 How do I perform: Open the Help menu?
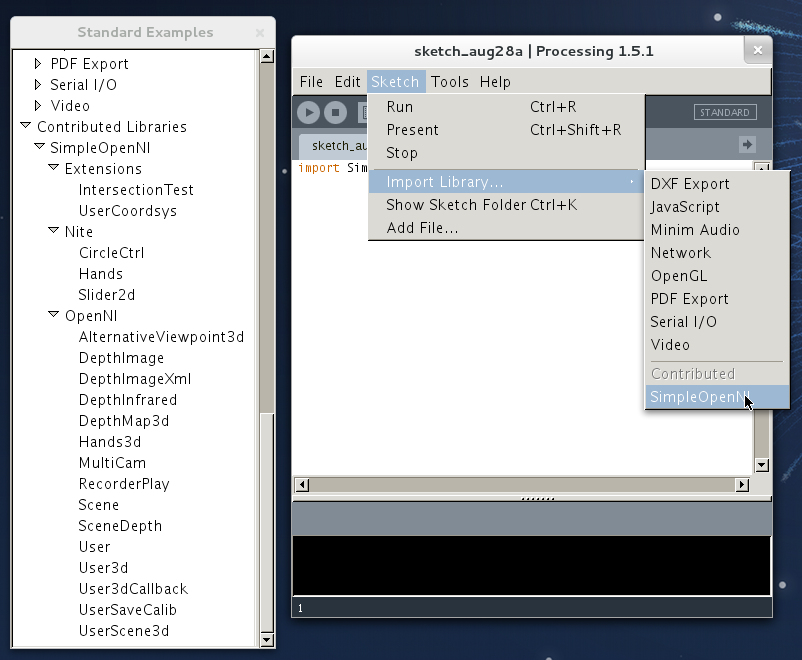click(x=495, y=82)
